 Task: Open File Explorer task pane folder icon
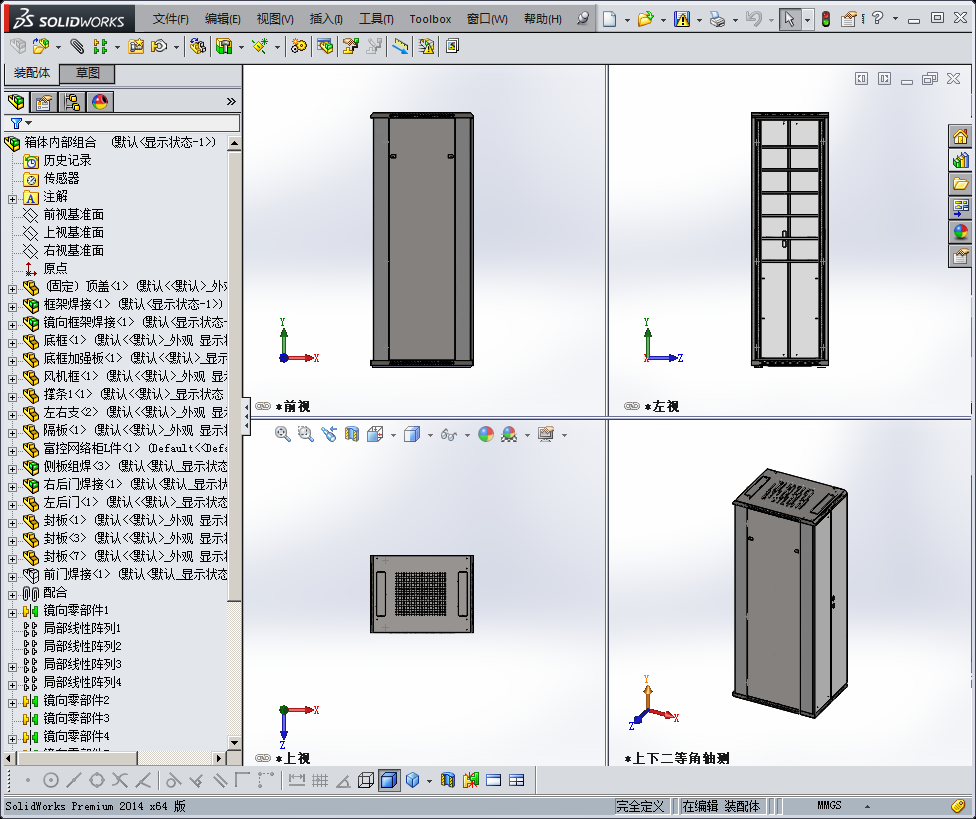pos(960,184)
